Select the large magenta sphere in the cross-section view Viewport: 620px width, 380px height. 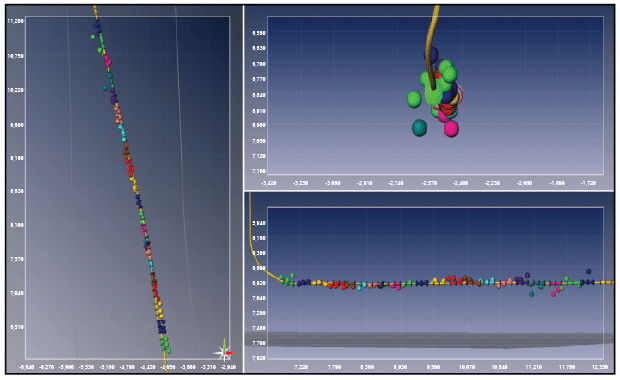451,129
